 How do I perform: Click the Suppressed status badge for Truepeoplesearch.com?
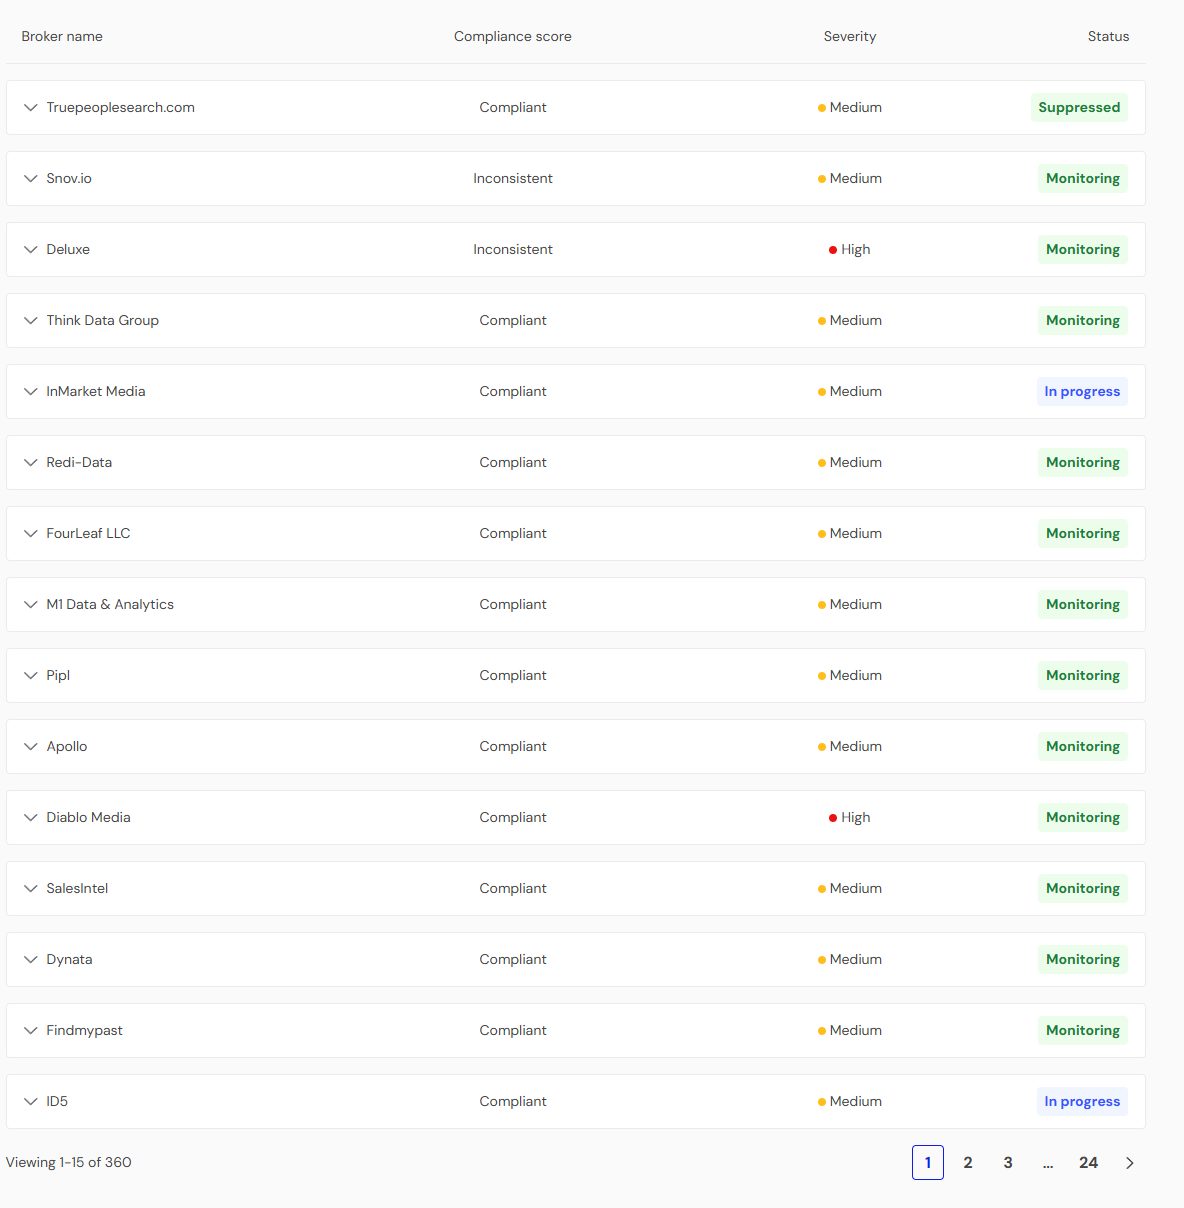[x=1079, y=107]
